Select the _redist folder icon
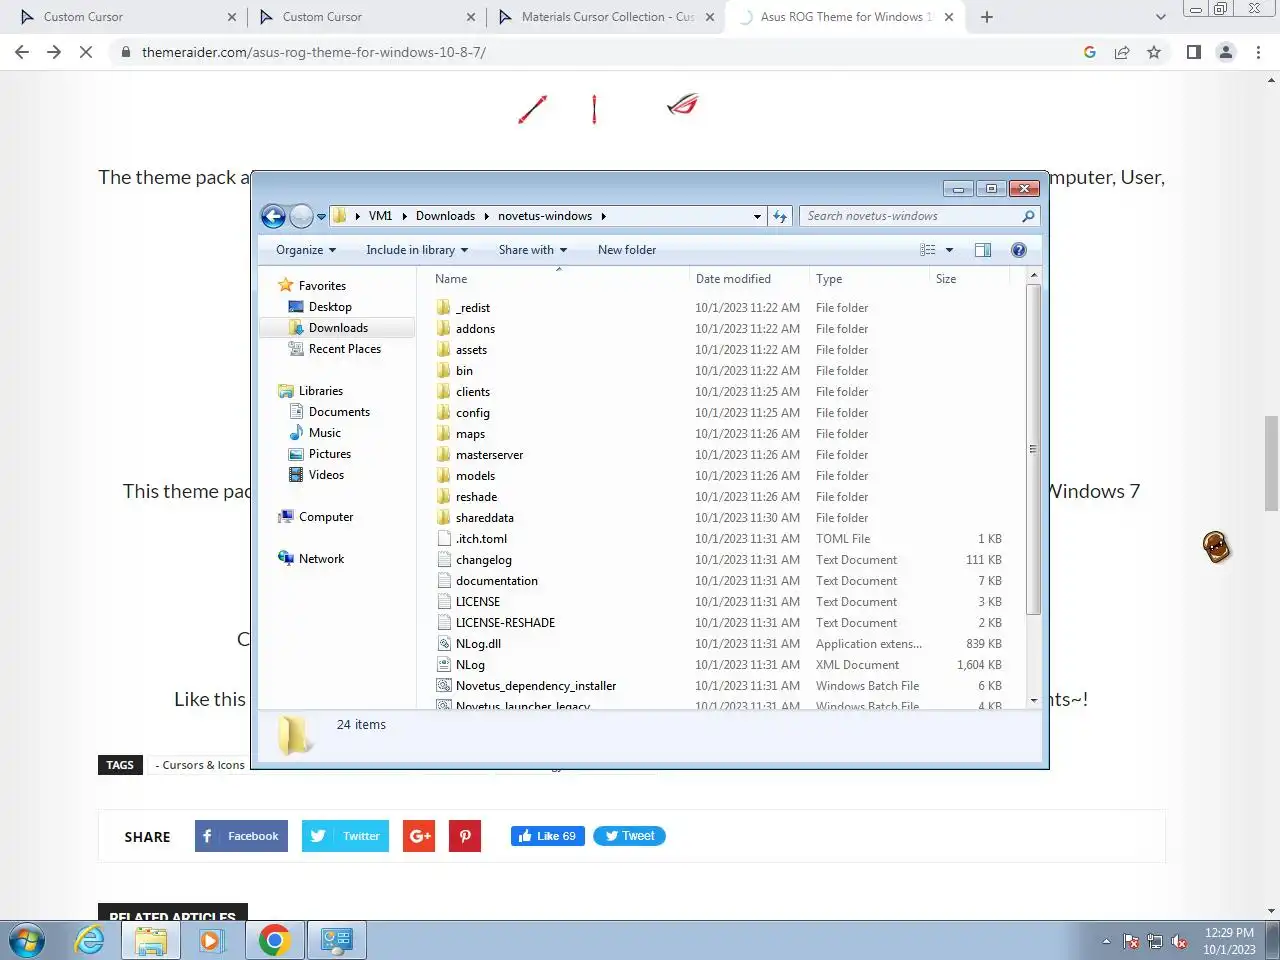Screen dimensions: 1280x960 click(x=444, y=308)
